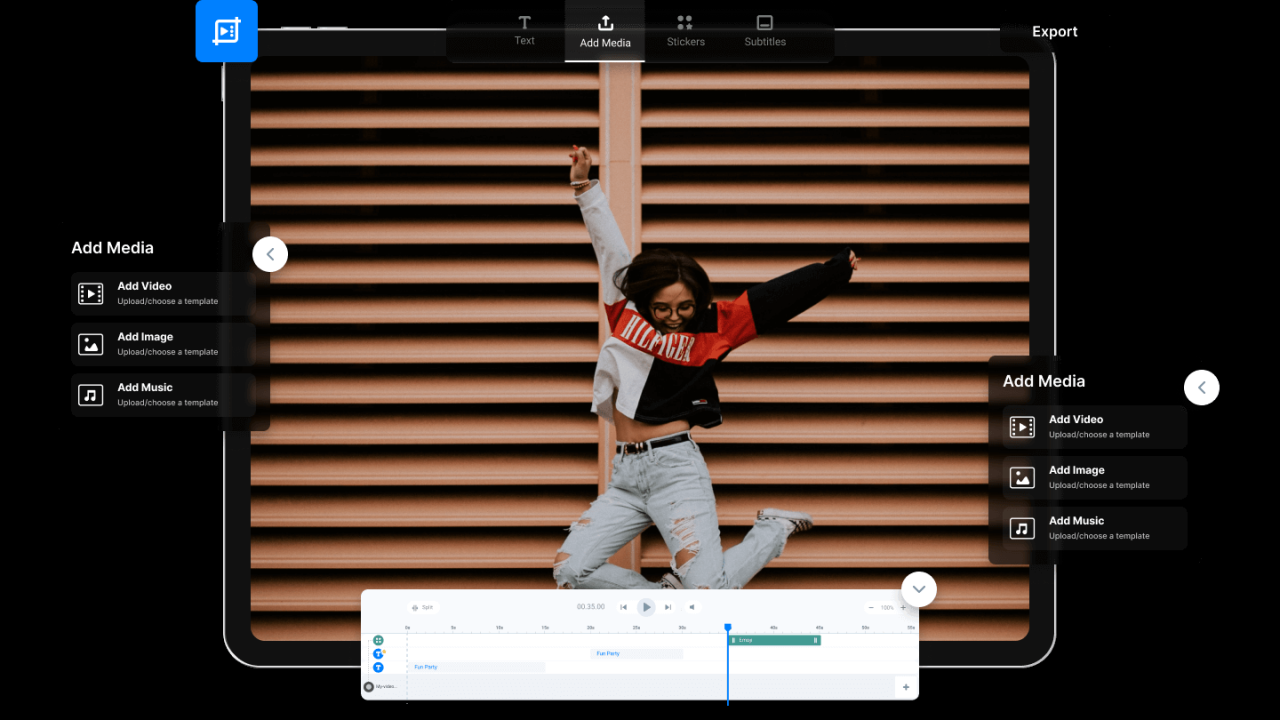This screenshot has height=720, width=1280.
Task: Click the My-video track thumbnail icon
Action: click(369, 686)
